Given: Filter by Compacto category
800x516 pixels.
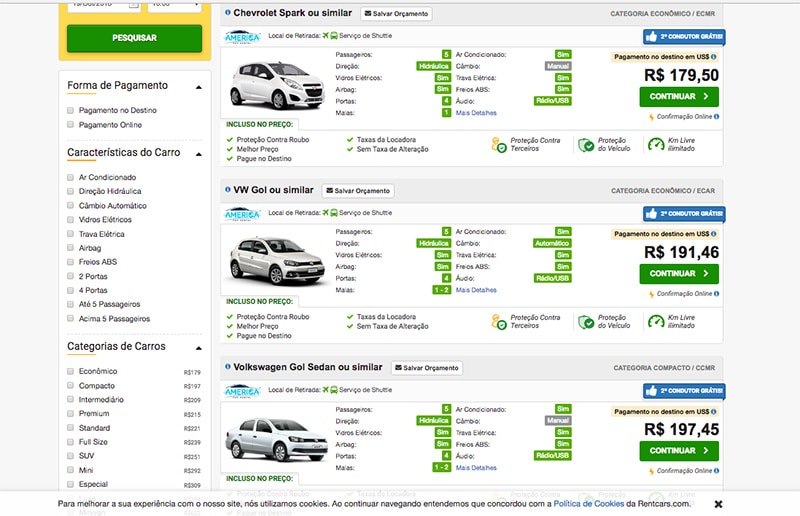Looking at the screenshot, I should tap(70, 385).
